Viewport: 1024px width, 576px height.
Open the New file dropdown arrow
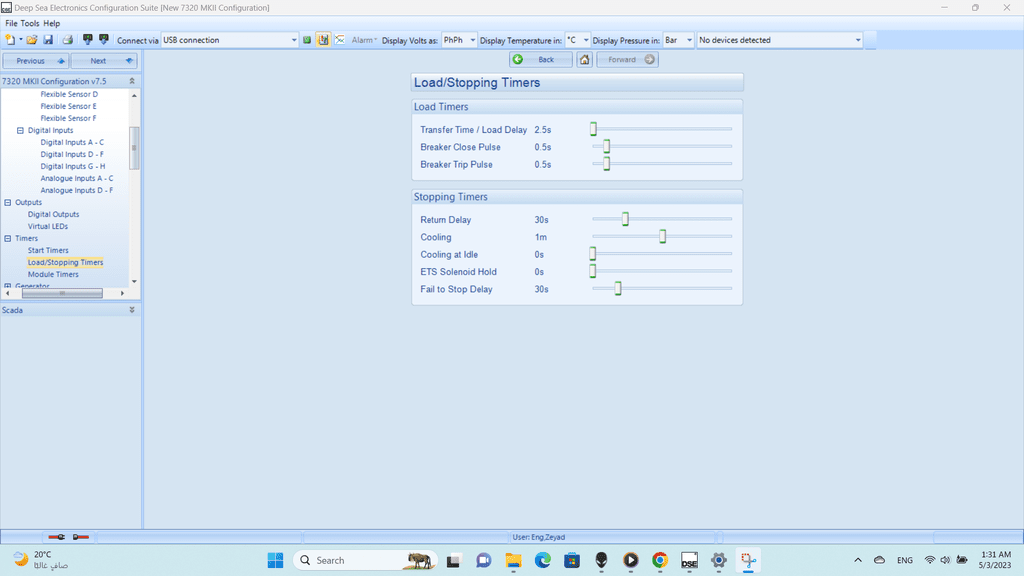(20, 40)
